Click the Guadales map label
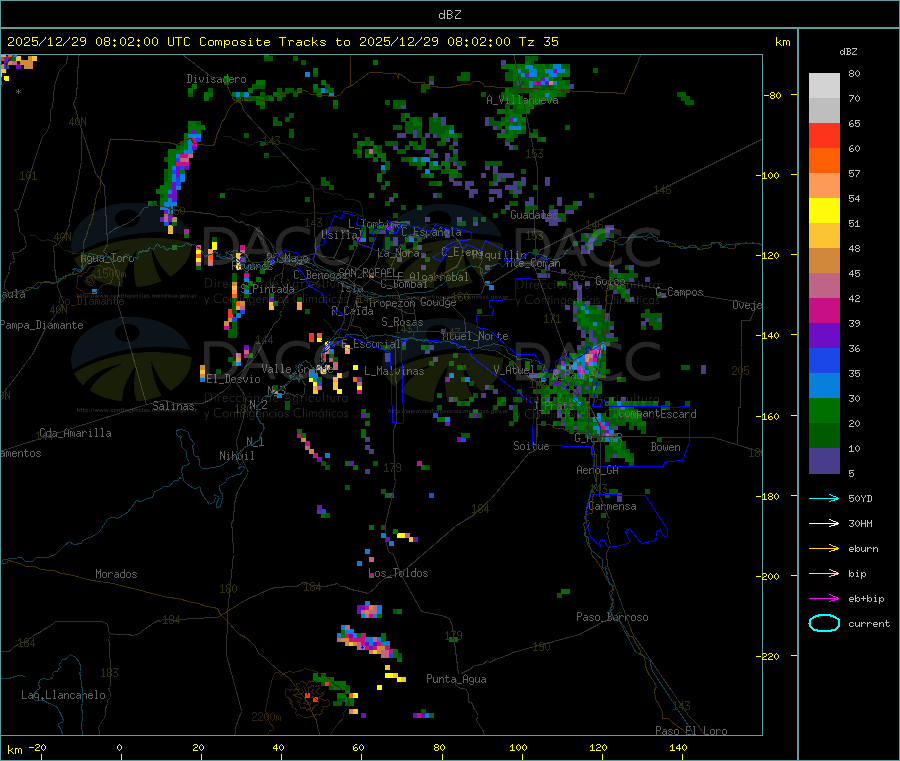This screenshot has width=900, height=761. 534,215
